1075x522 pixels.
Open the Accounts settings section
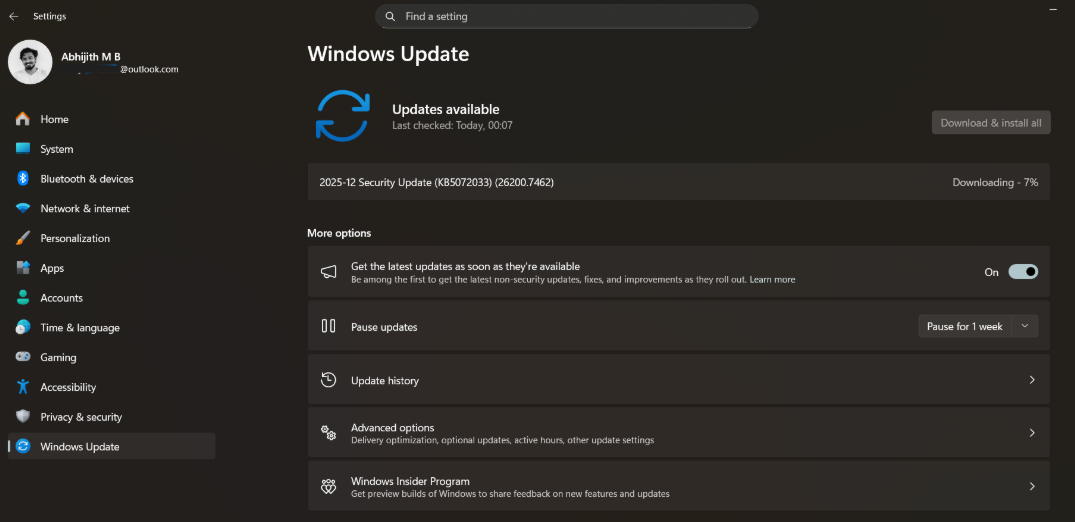(61, 298)
